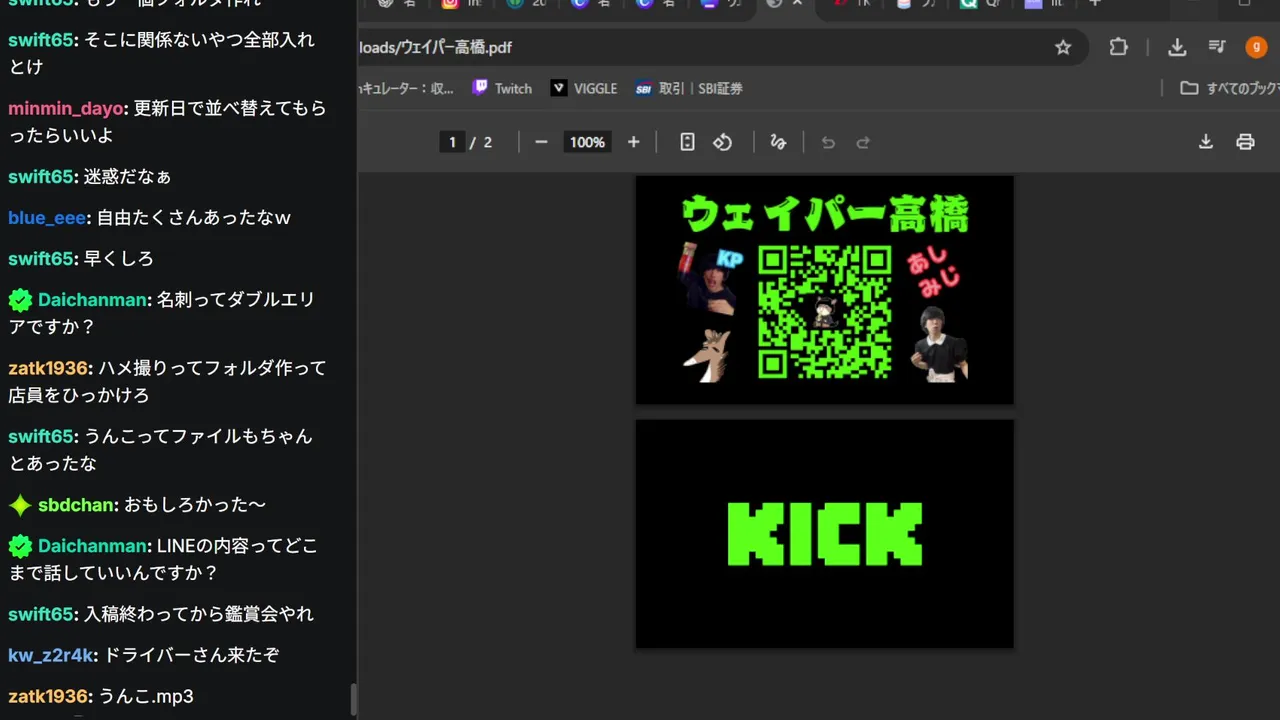Open the browser extensions puzzle icon

click(x=1118, y=47)
